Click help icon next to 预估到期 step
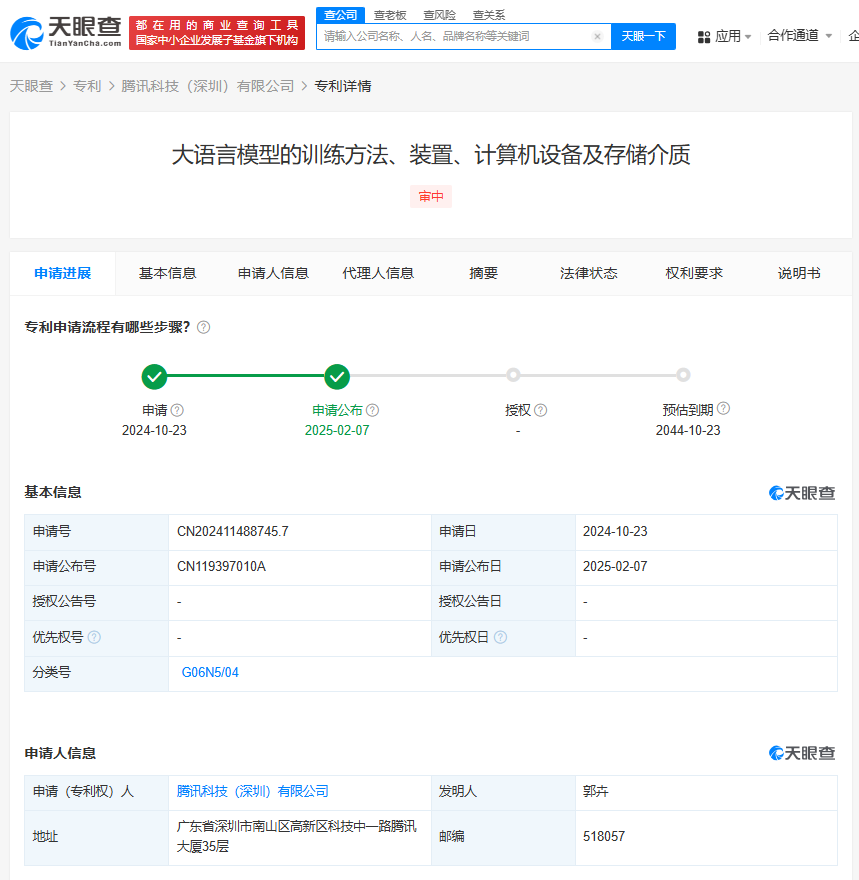 [x=724, y=409]
